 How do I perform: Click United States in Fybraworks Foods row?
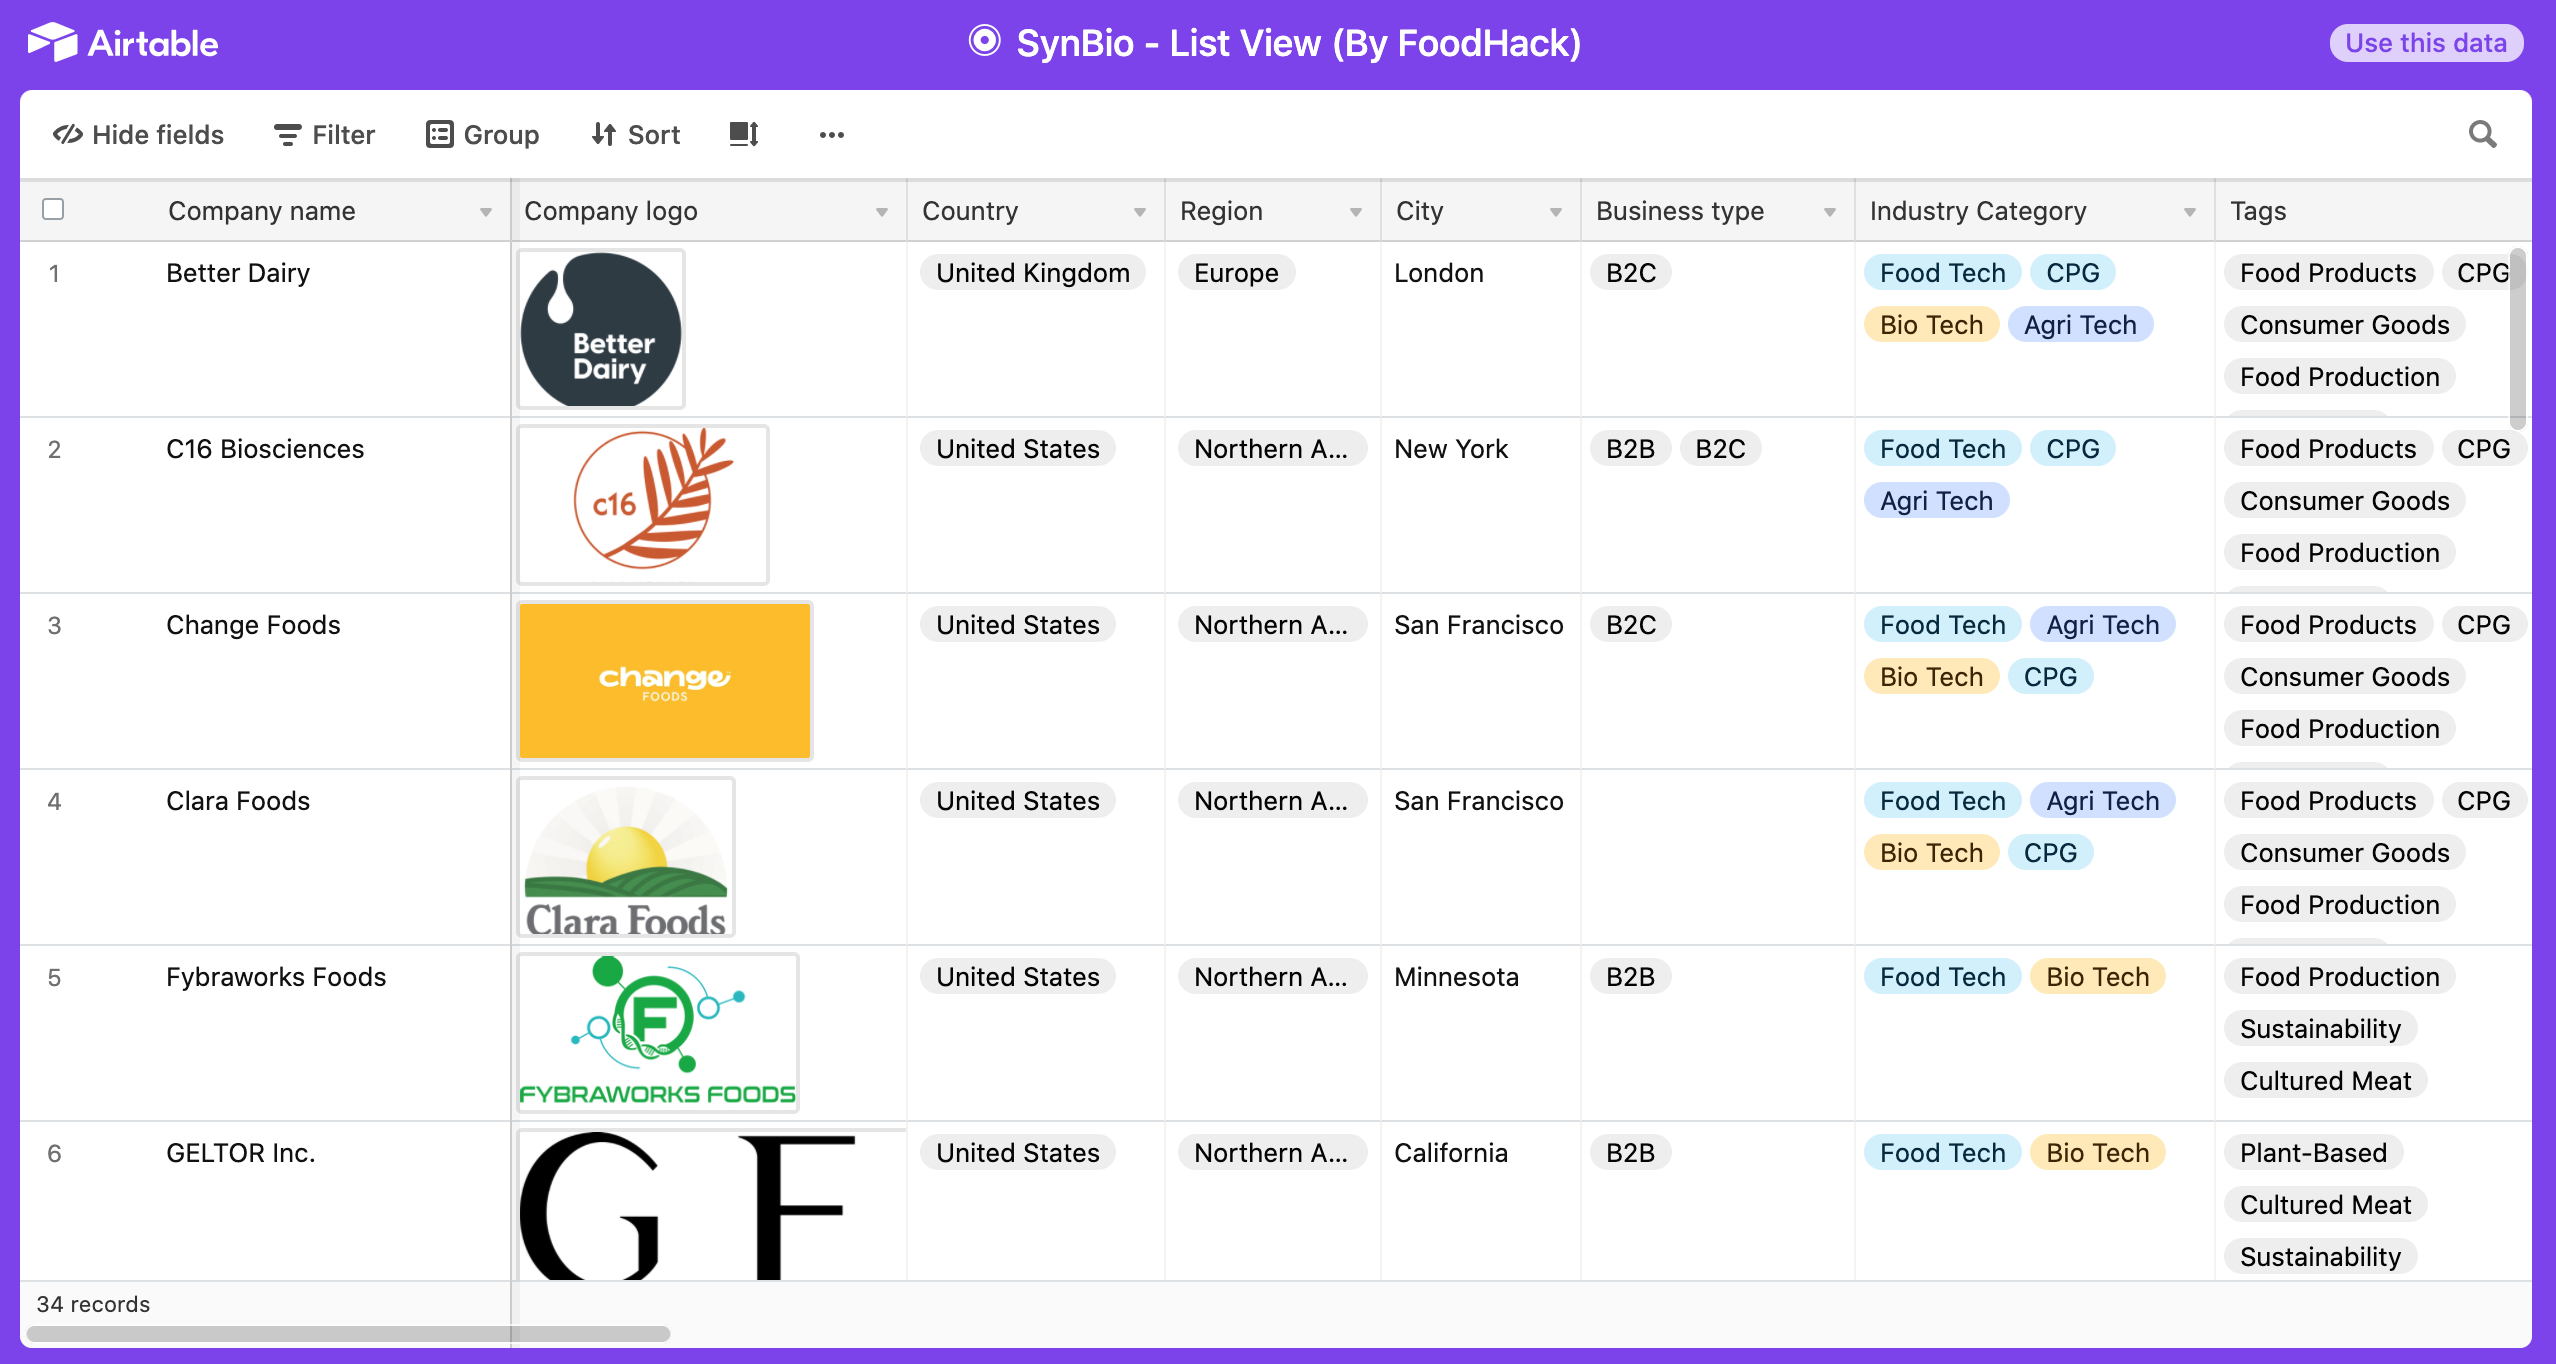click(1018, 977)
